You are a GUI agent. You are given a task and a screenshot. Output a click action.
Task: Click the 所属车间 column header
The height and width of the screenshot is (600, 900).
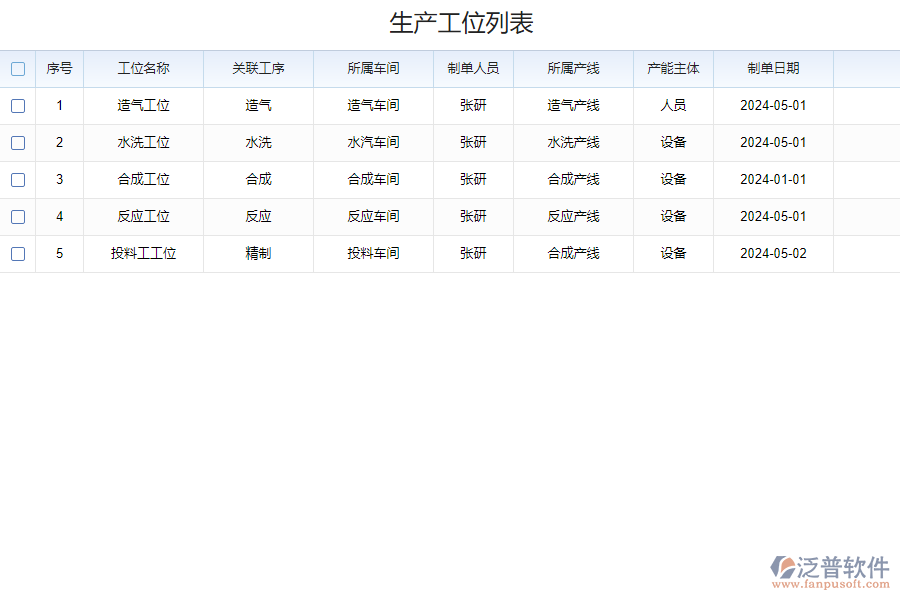[373, 68]
